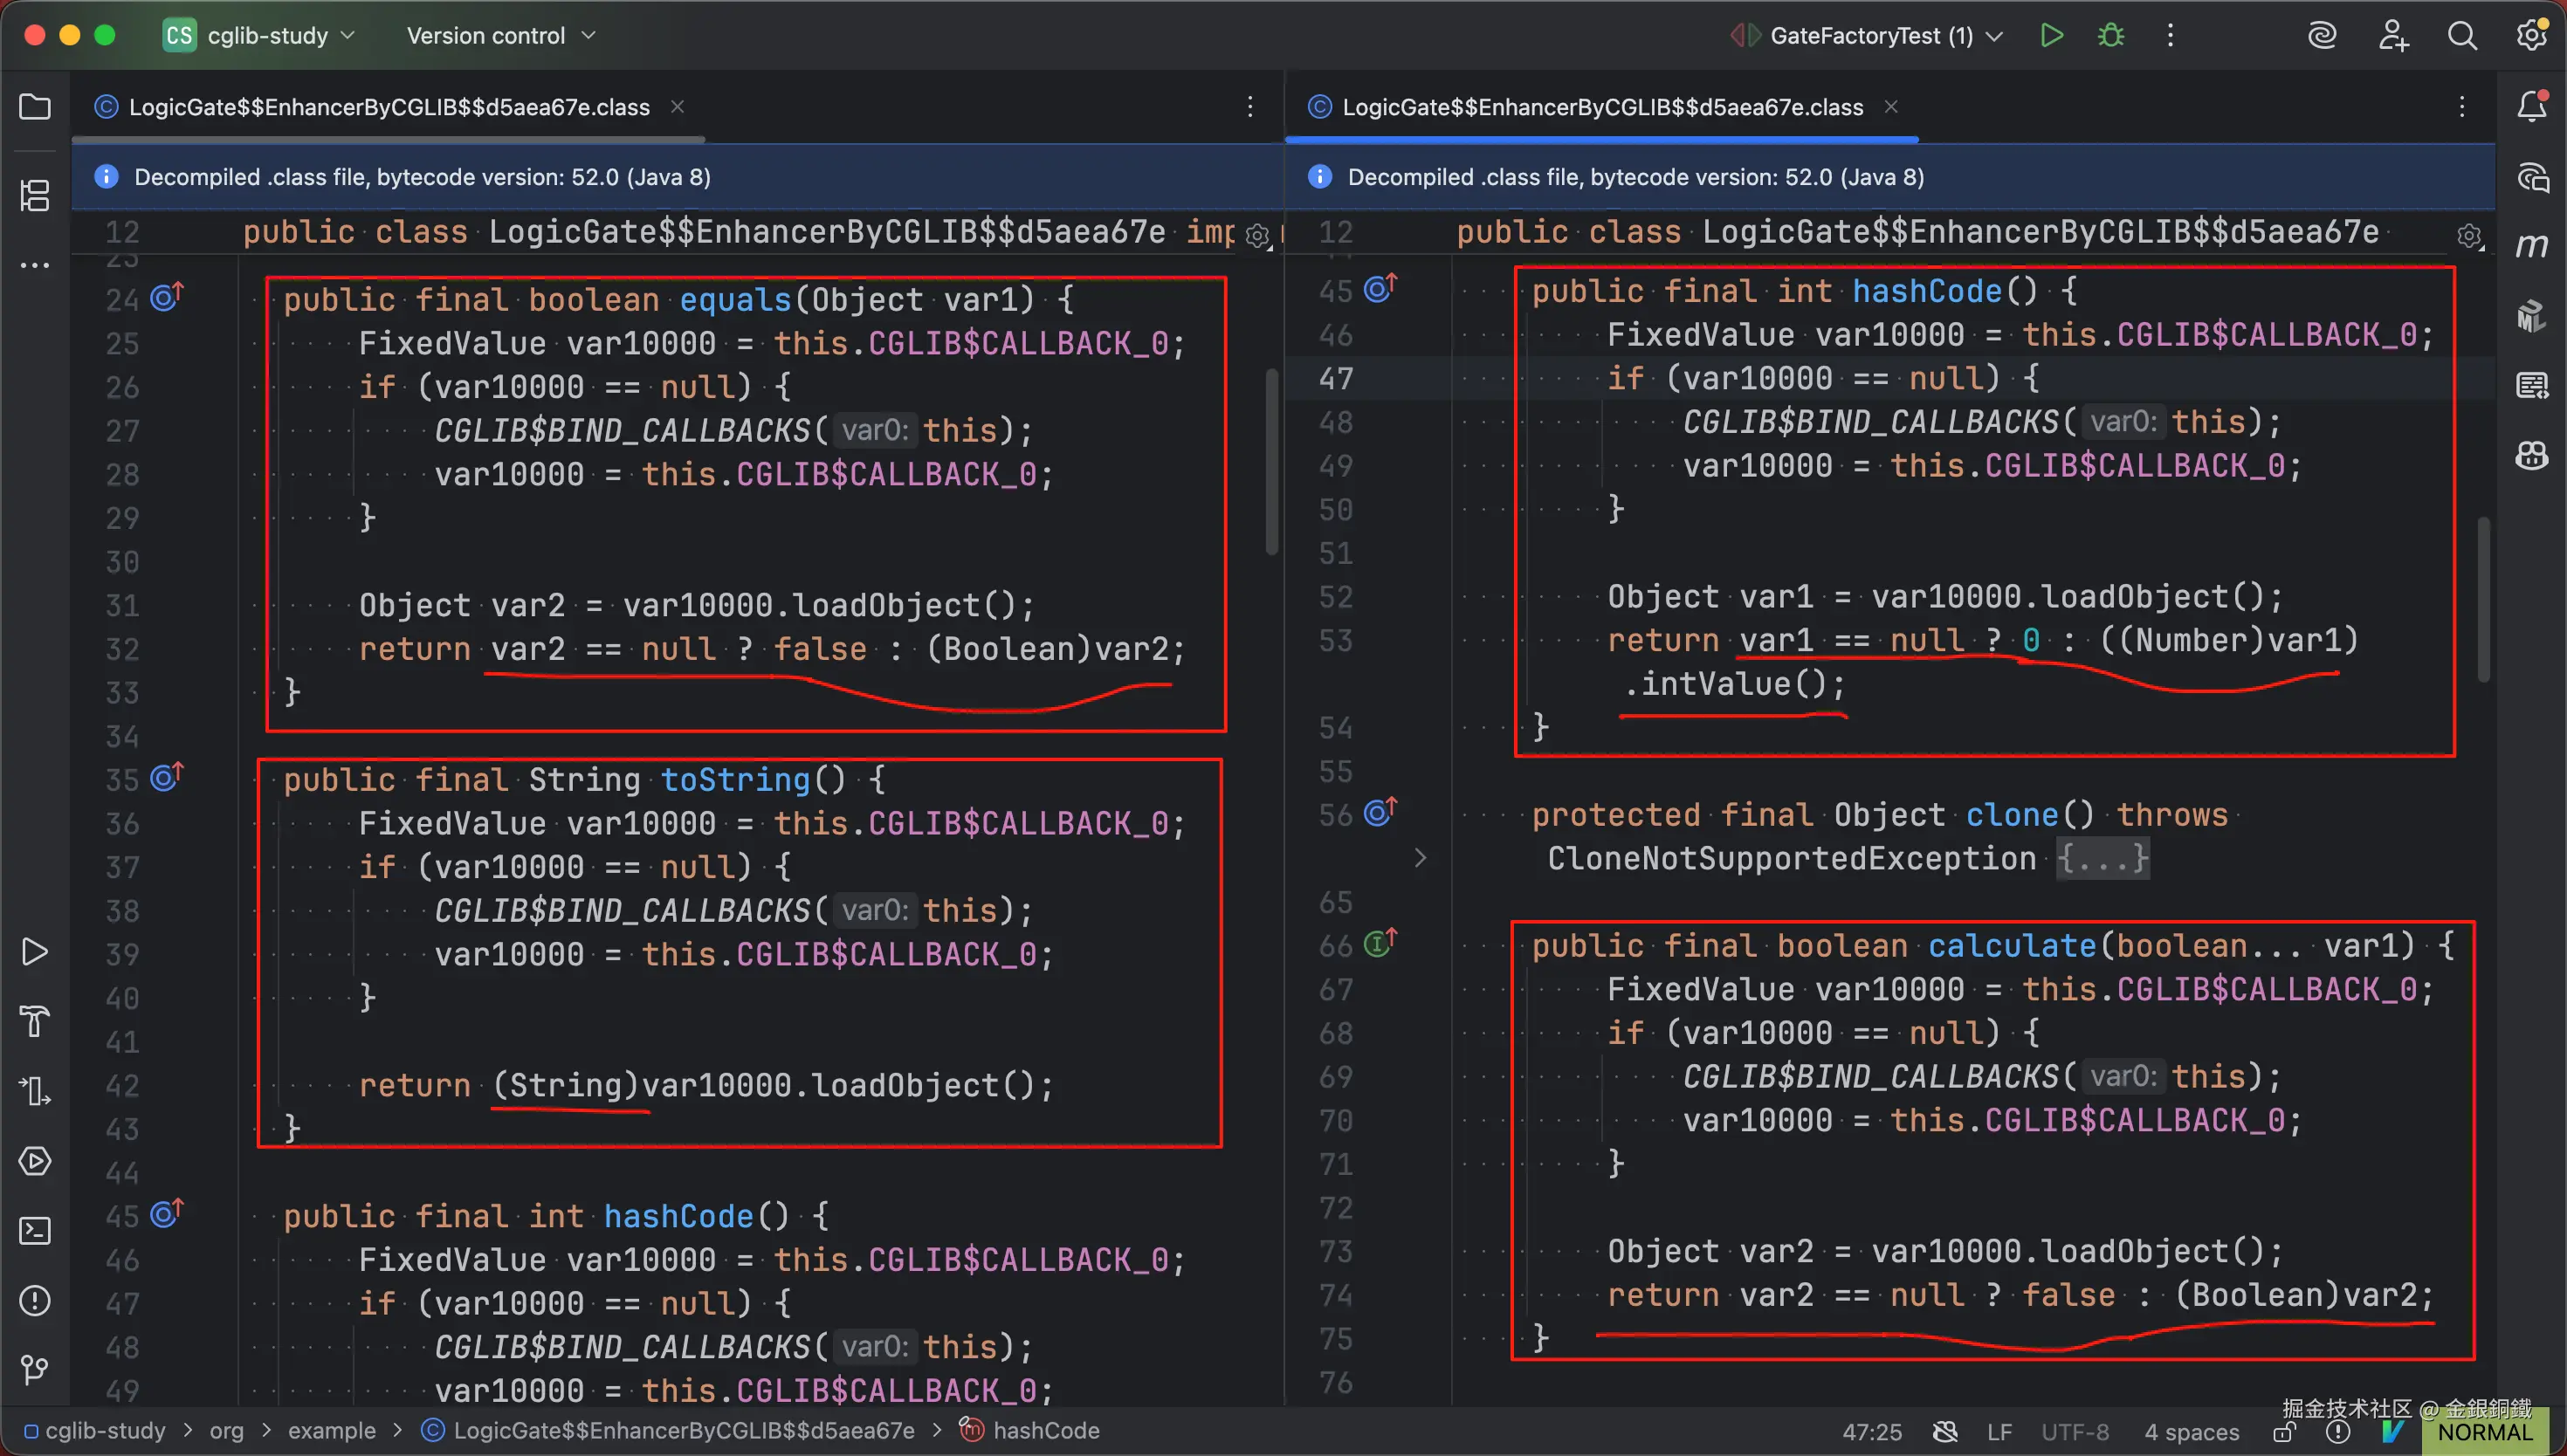Open Search Everywhere magnifier
This screenshot has height=1456, width=2567.
2462,36
